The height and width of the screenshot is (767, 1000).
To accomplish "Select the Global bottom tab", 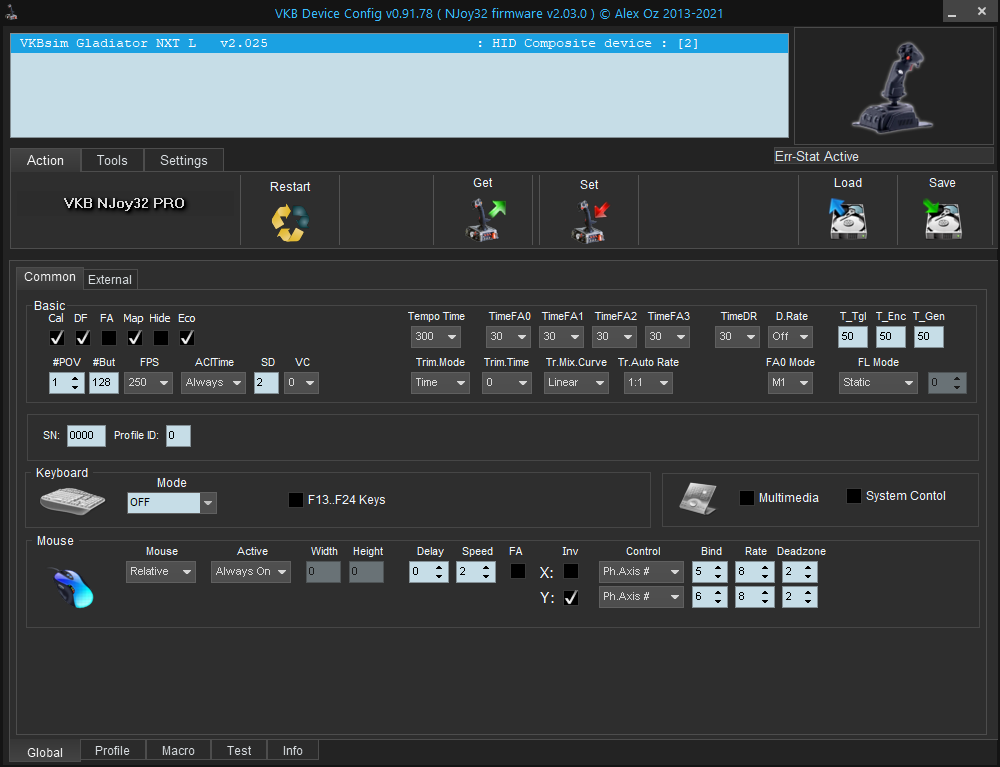I will point(45,752).
